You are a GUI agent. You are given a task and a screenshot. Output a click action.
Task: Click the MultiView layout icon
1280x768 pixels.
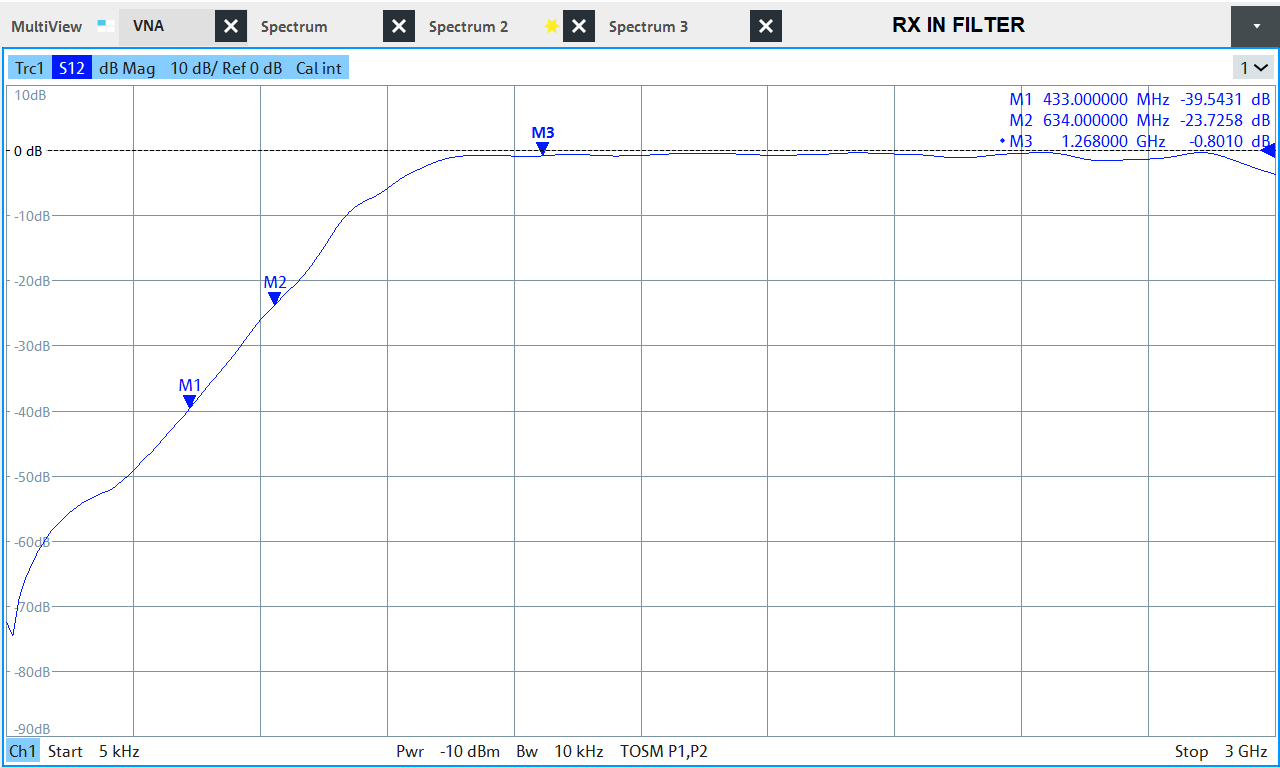[105, 26]
